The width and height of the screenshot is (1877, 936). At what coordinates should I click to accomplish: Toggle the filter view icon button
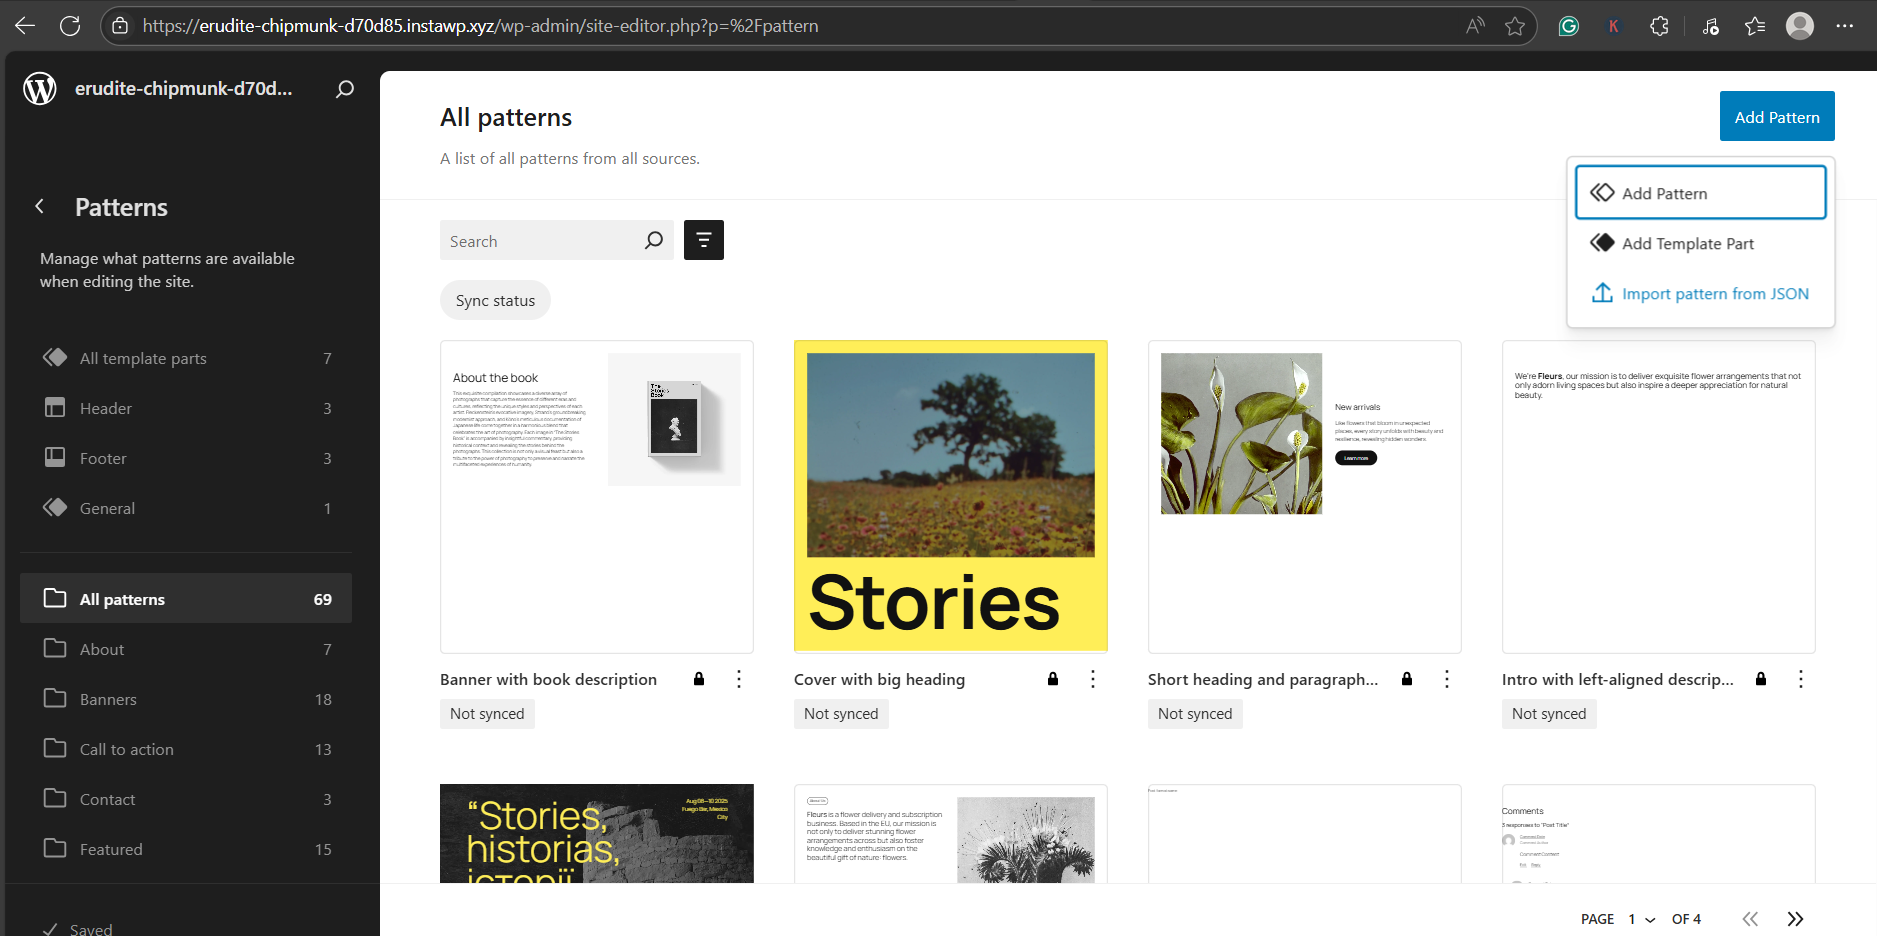pos(704,240)
